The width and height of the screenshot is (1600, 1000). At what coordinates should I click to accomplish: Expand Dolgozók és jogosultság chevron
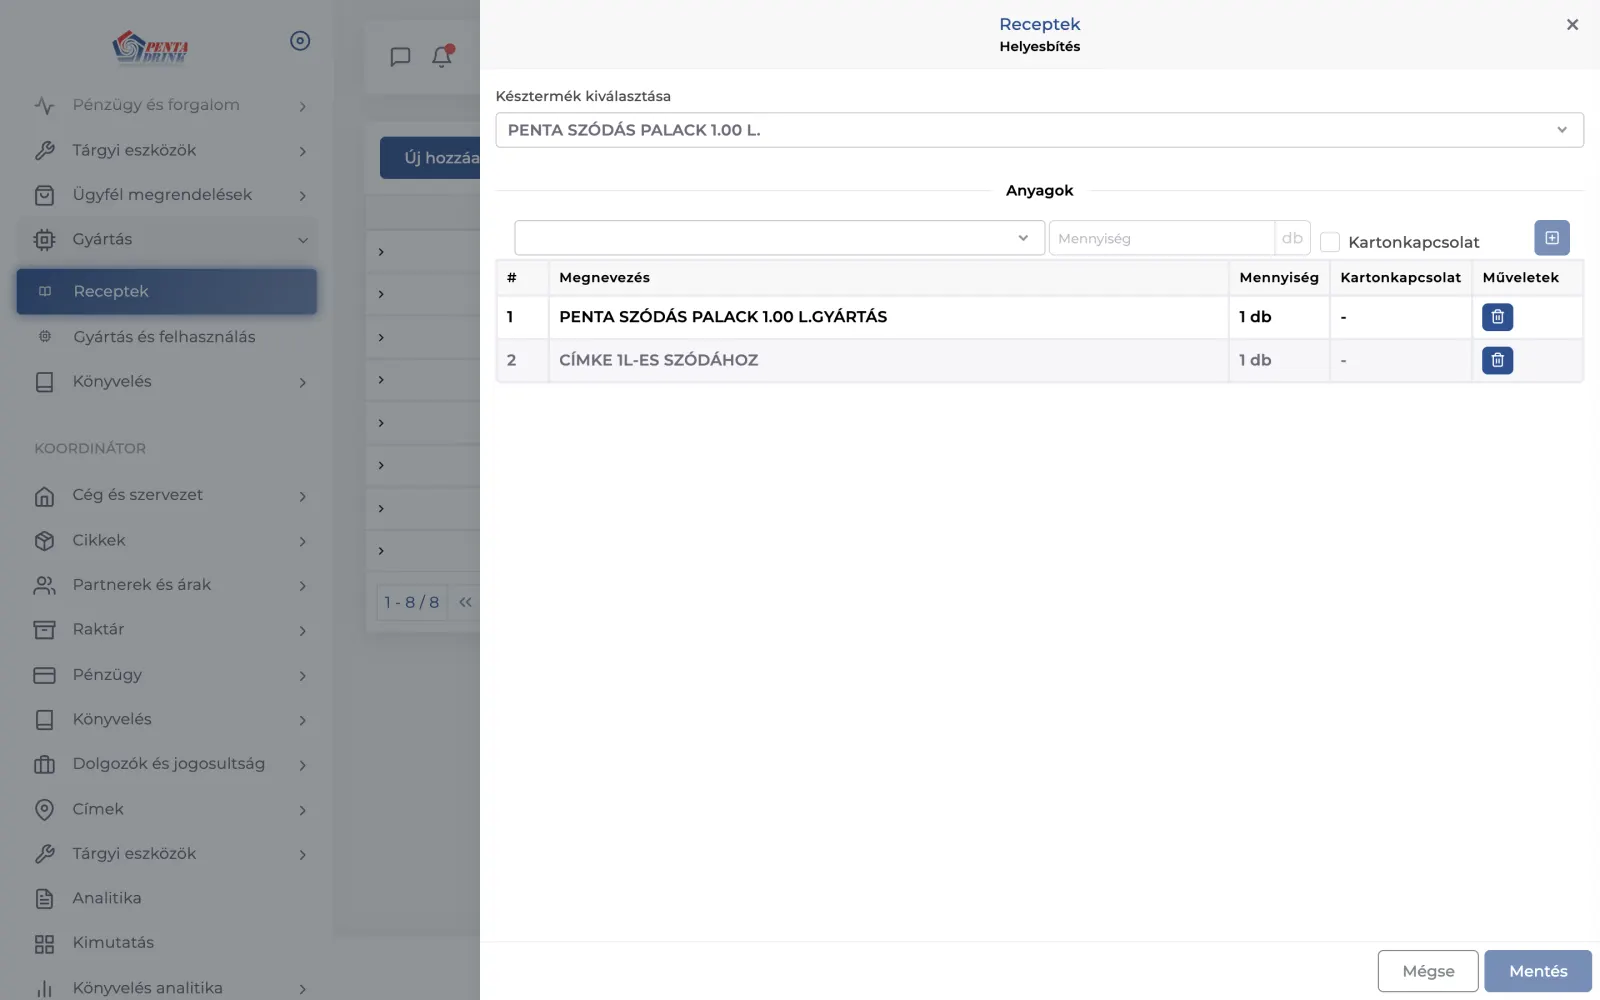click(302, 765)
